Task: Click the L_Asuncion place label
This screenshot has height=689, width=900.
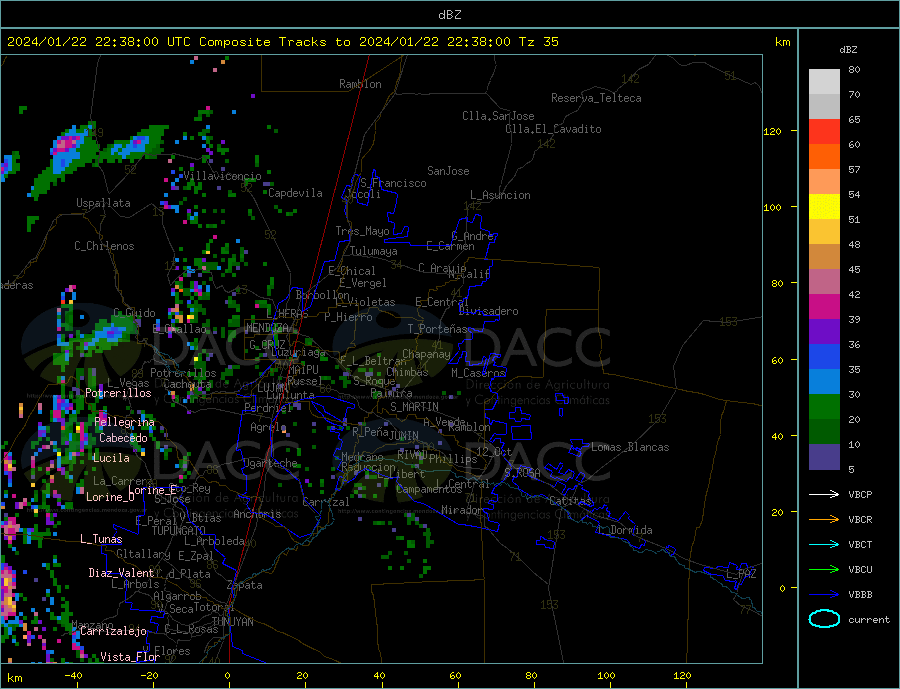Action: pyautogui.click(x=500, y=195)
